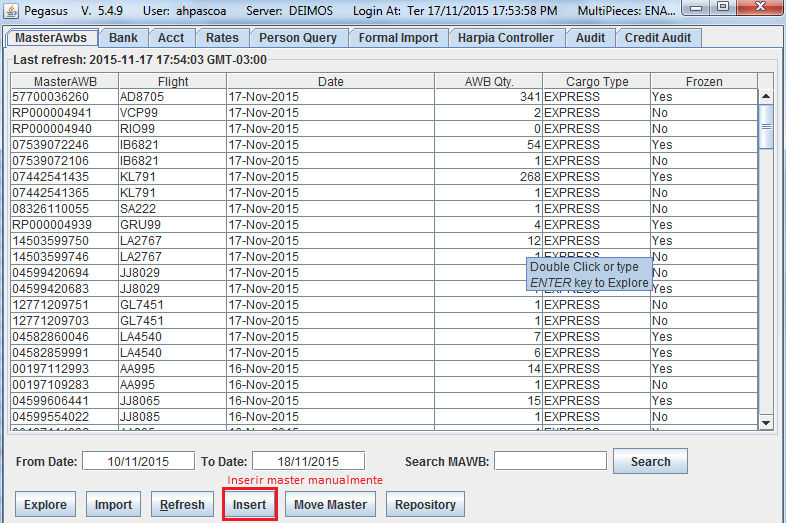Click the table scrollbar thumb
Screen dimensions: 786x523
pos(765,126)
